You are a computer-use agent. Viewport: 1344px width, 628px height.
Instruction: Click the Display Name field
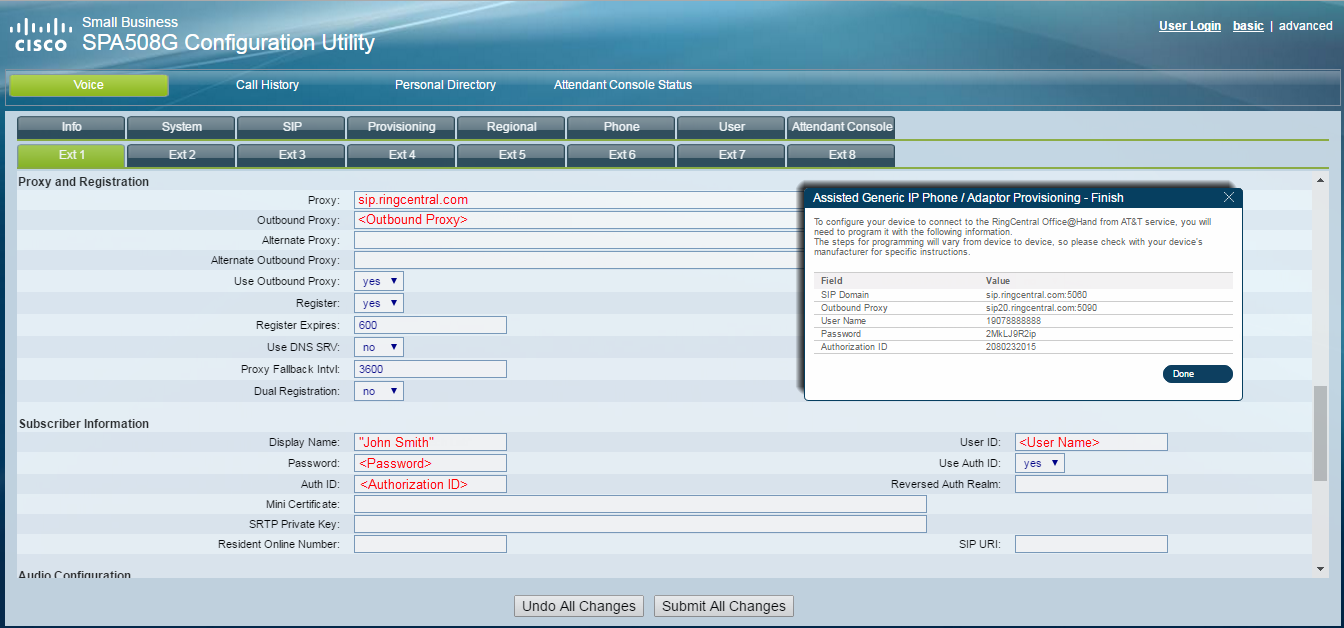pyautogui.click(x=430, y=442)
